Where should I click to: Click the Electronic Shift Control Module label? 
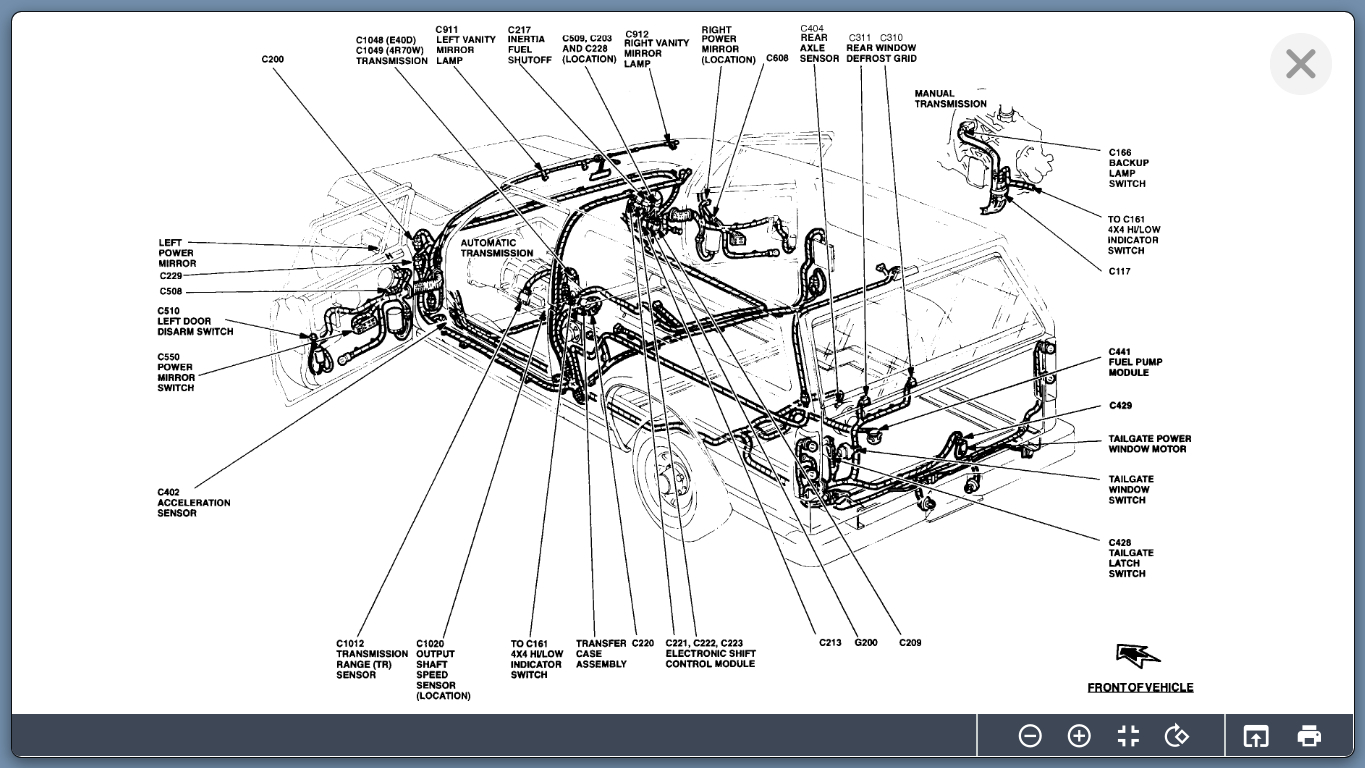click(x=710, y=654)
